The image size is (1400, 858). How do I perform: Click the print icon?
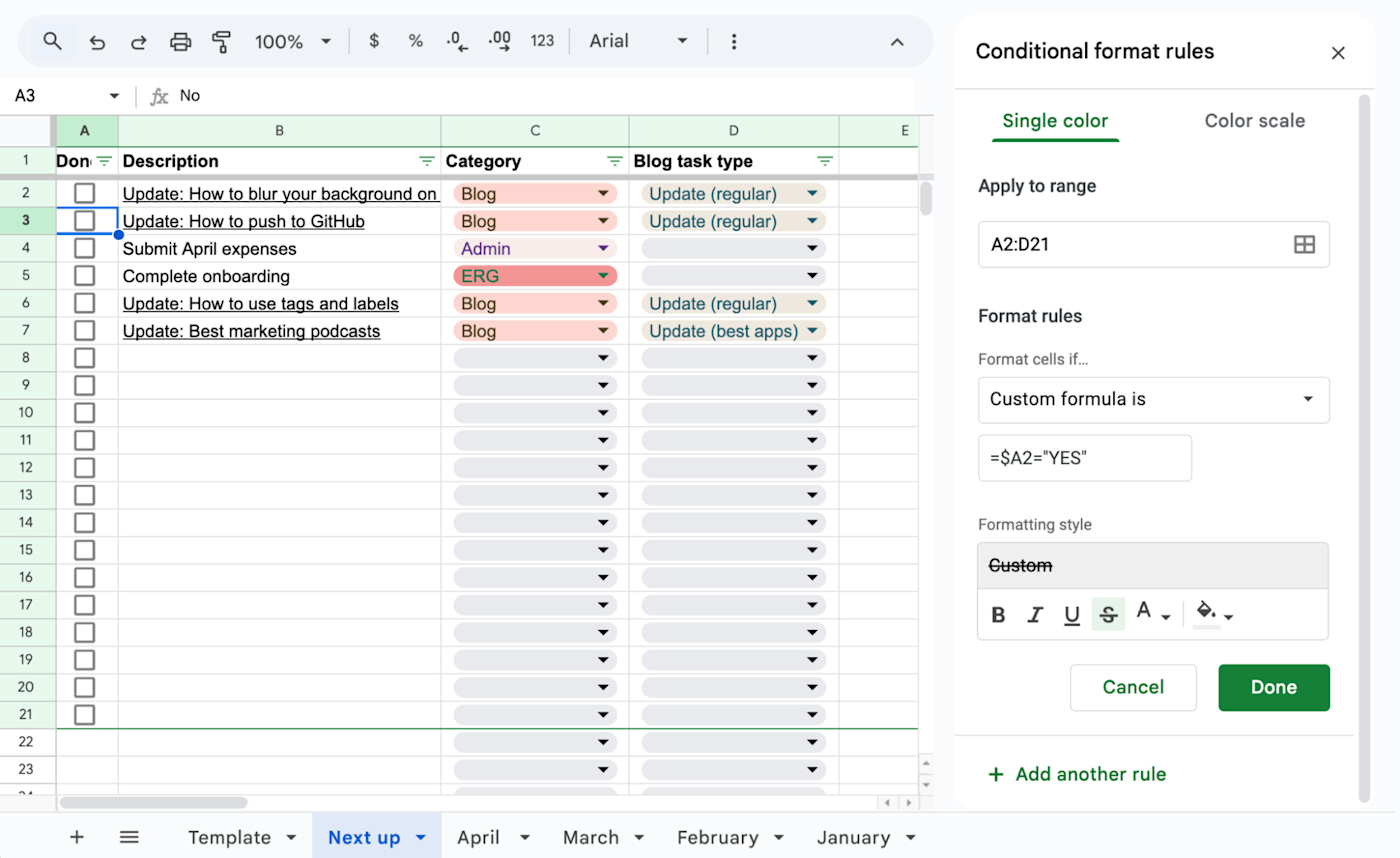(x=180, y=41)
